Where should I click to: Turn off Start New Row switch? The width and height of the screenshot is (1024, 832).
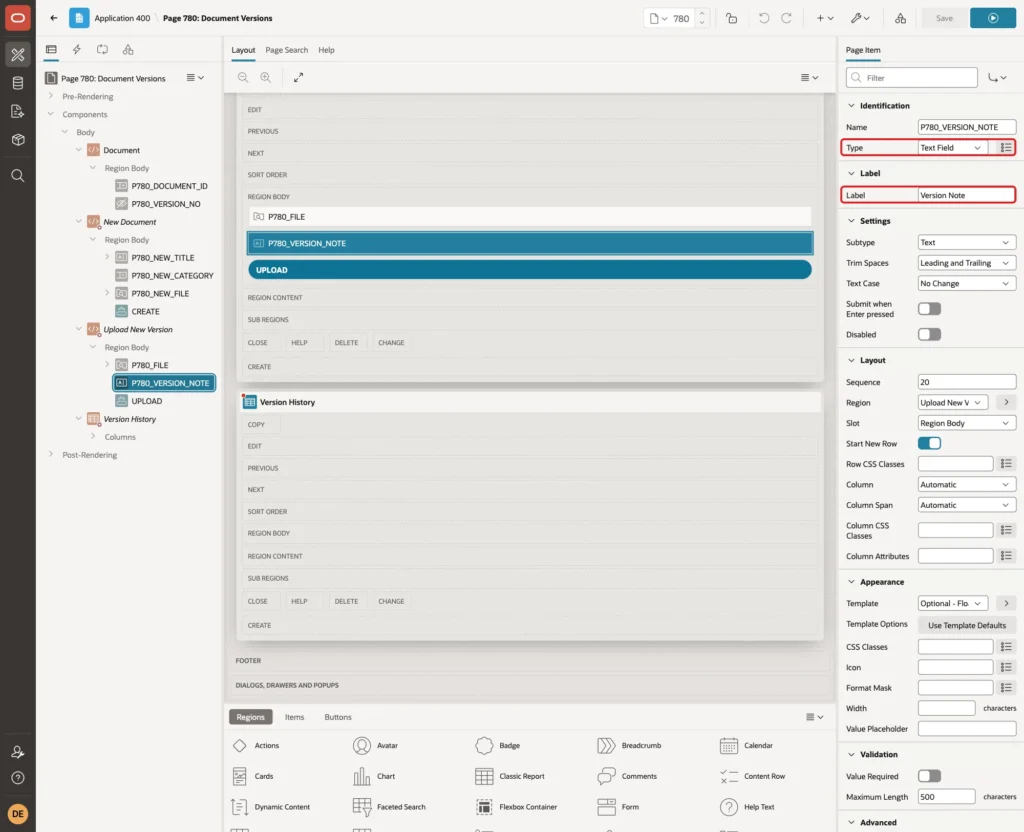click(x=929, y=443)
